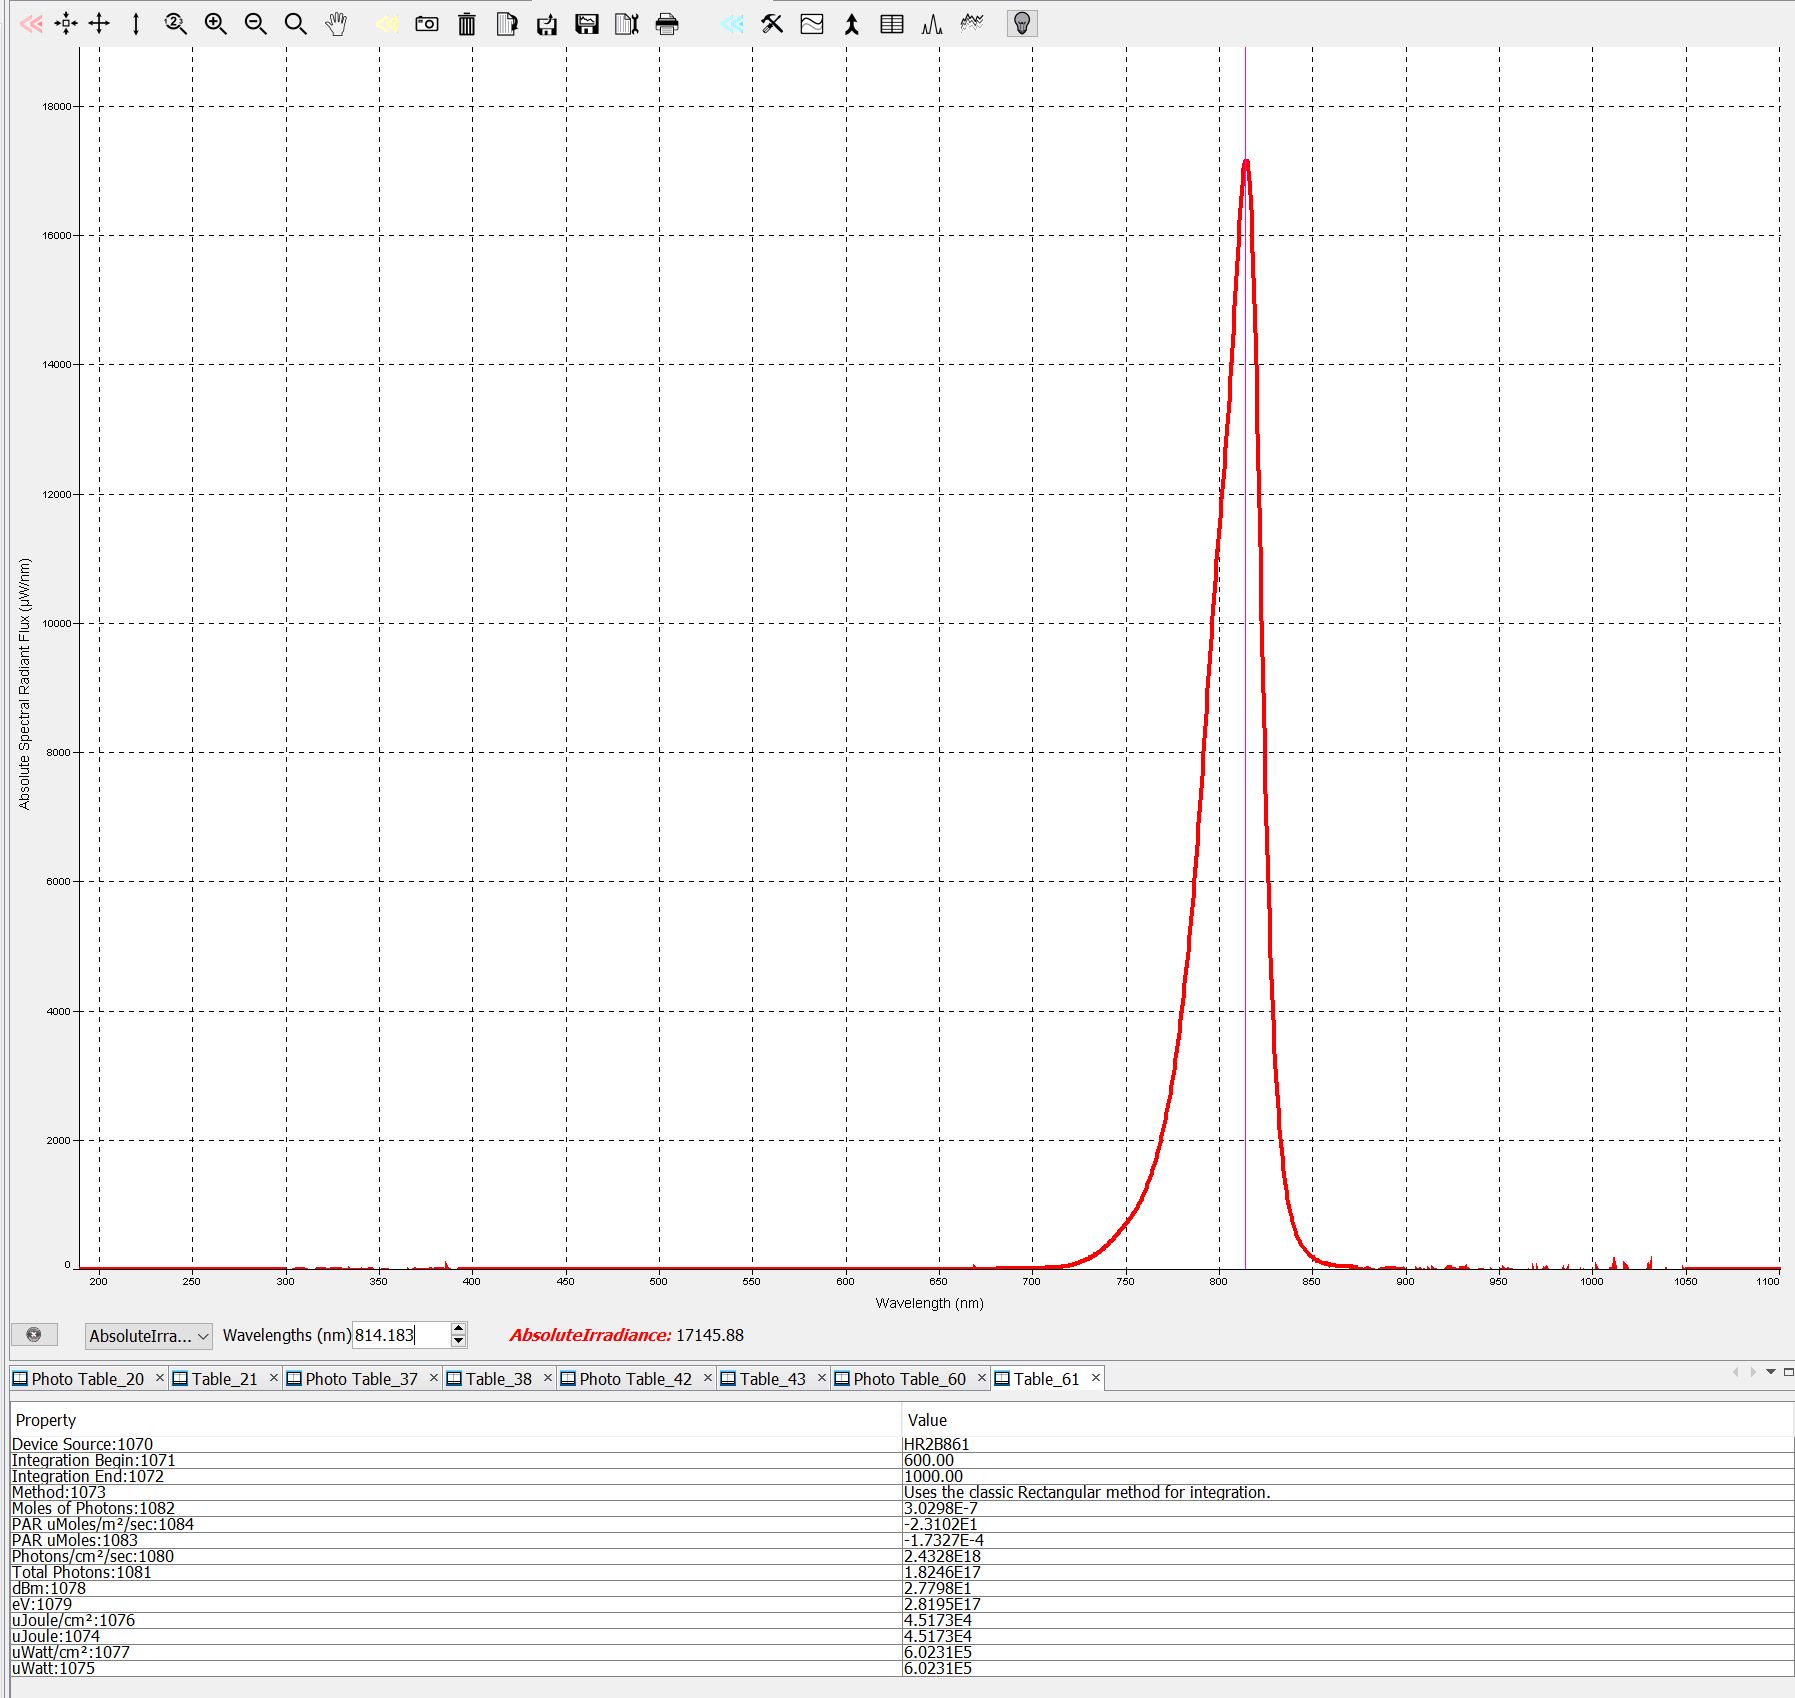Click the 2.4328E18 photons value cell
The width and height of the screenshot is (1795, 1698).
pos(1347,1556)
